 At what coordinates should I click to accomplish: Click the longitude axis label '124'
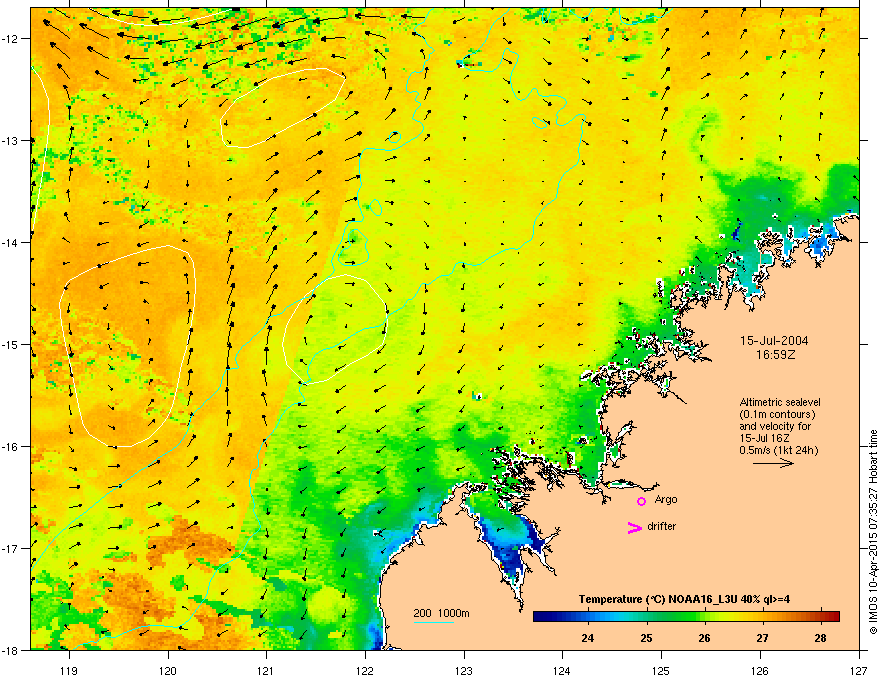click(562, 670)
